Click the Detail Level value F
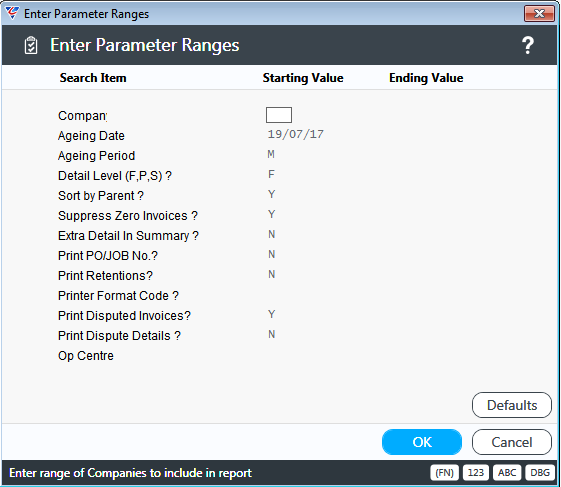Screen dimensions: 561x487 [x=271, y=174]
